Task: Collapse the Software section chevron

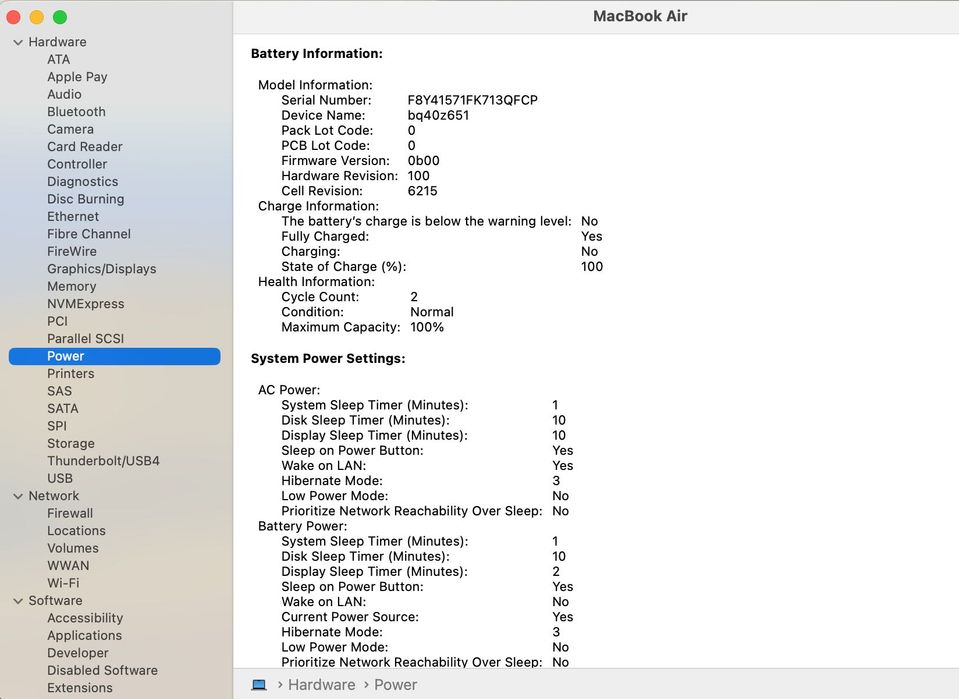Action: tap(18, 601)
